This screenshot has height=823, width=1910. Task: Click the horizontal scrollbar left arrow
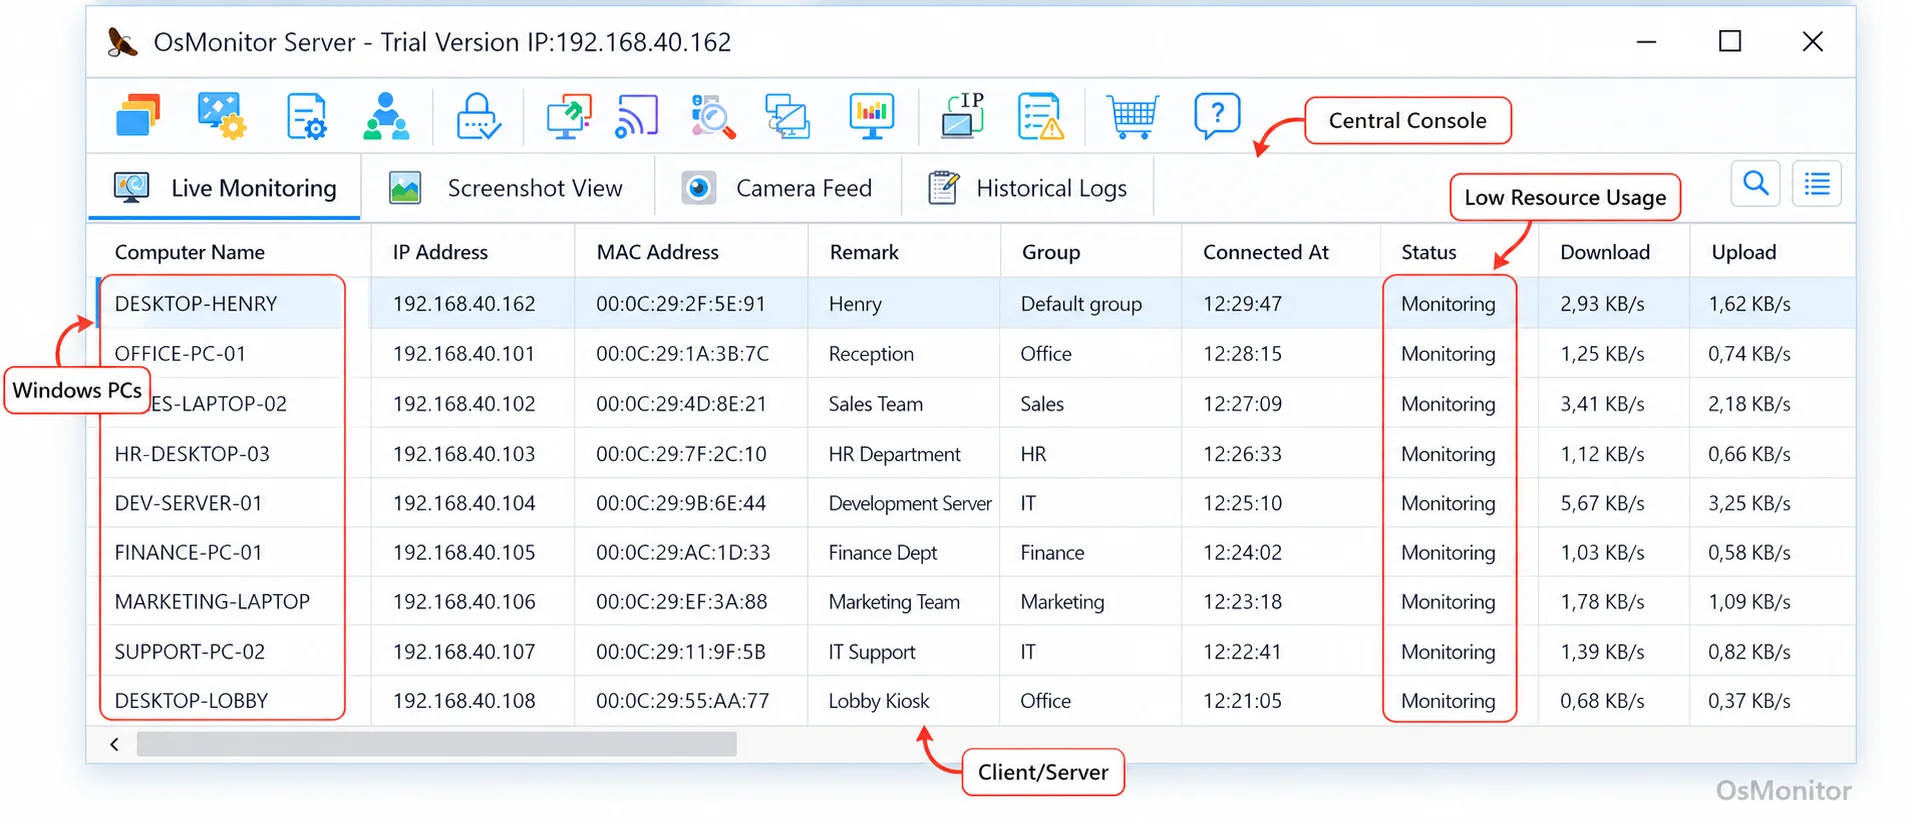pos(115,744)
